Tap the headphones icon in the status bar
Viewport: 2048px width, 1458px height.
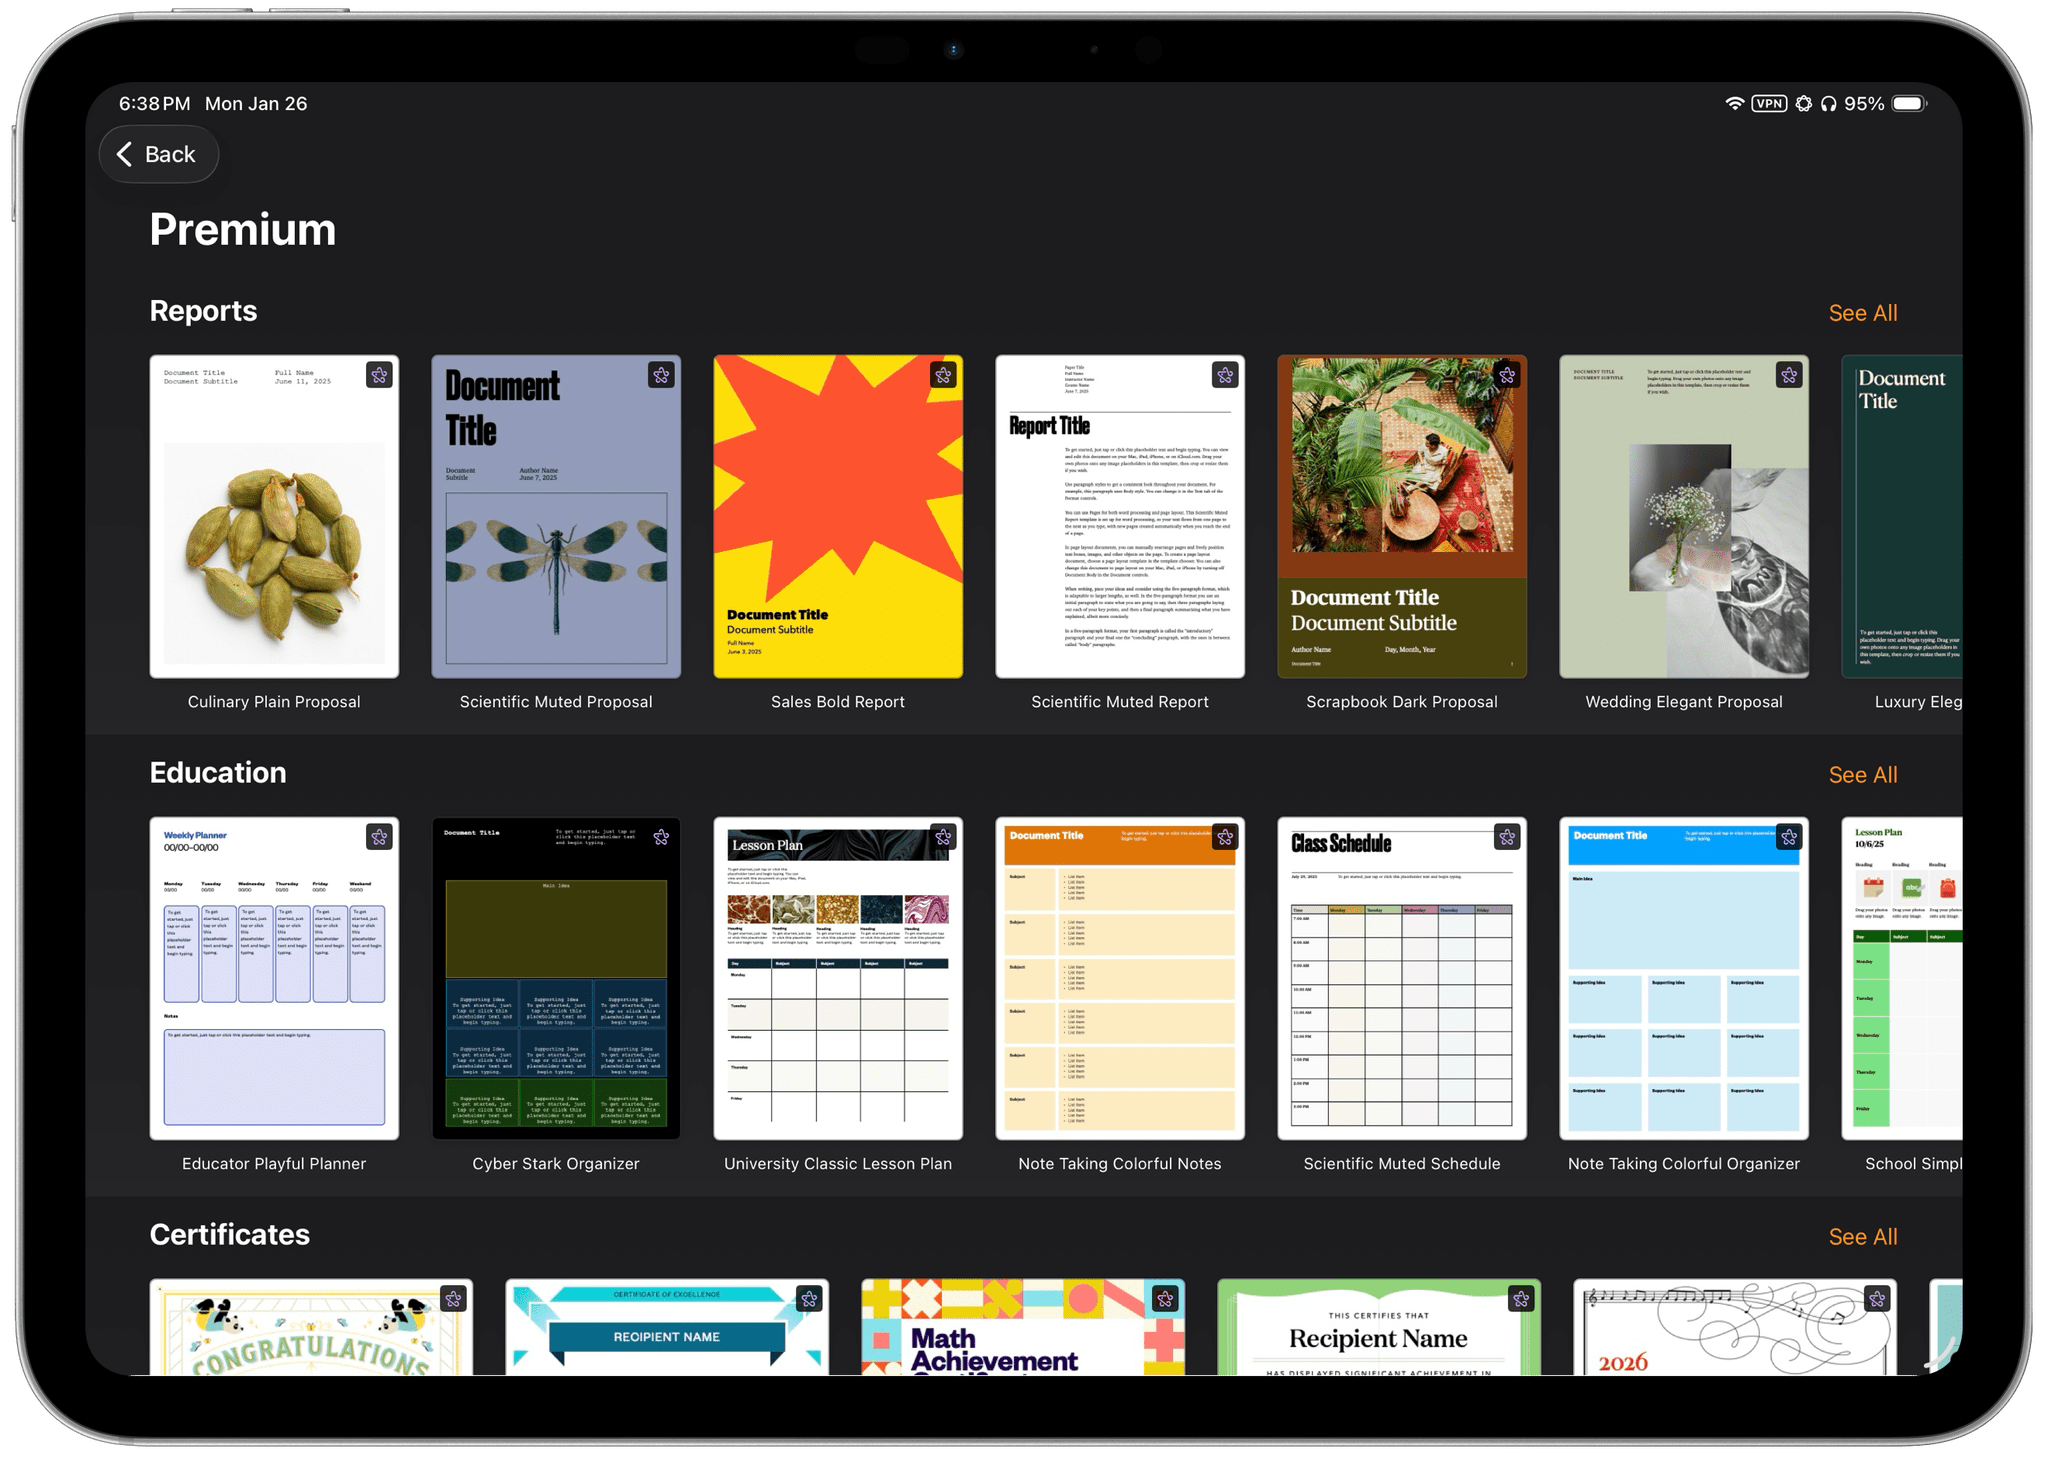(1830, 103)
